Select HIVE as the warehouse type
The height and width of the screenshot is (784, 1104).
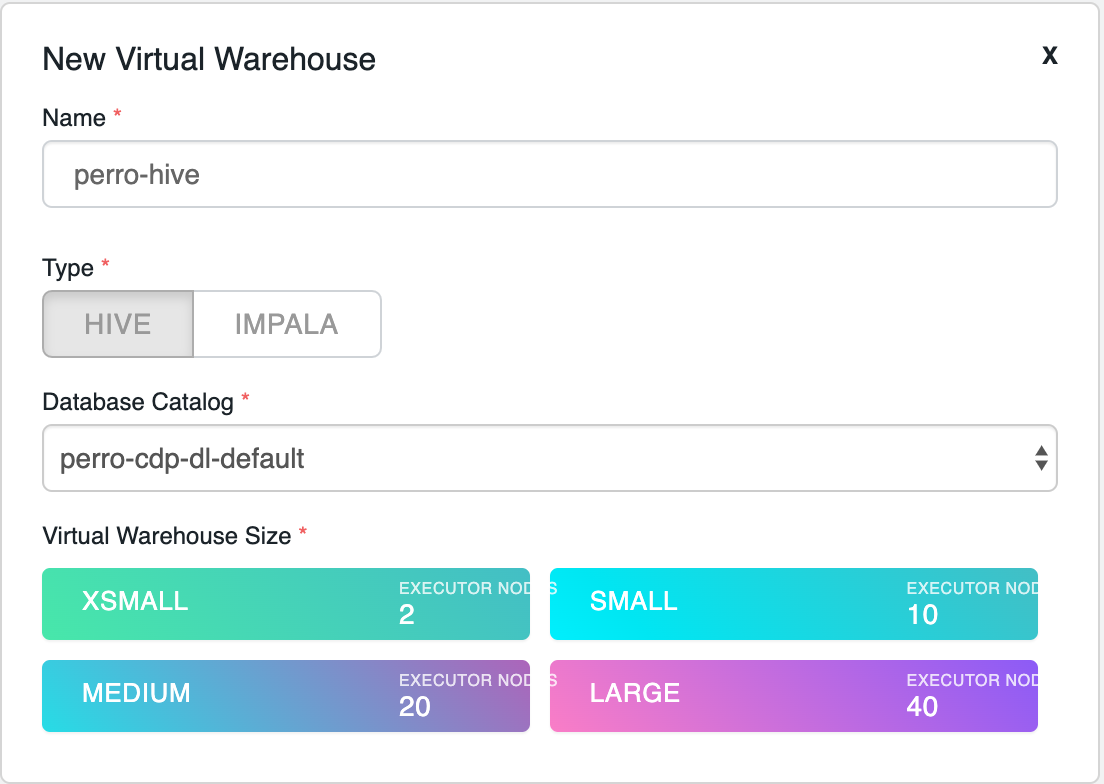click(x=117, y=323)
